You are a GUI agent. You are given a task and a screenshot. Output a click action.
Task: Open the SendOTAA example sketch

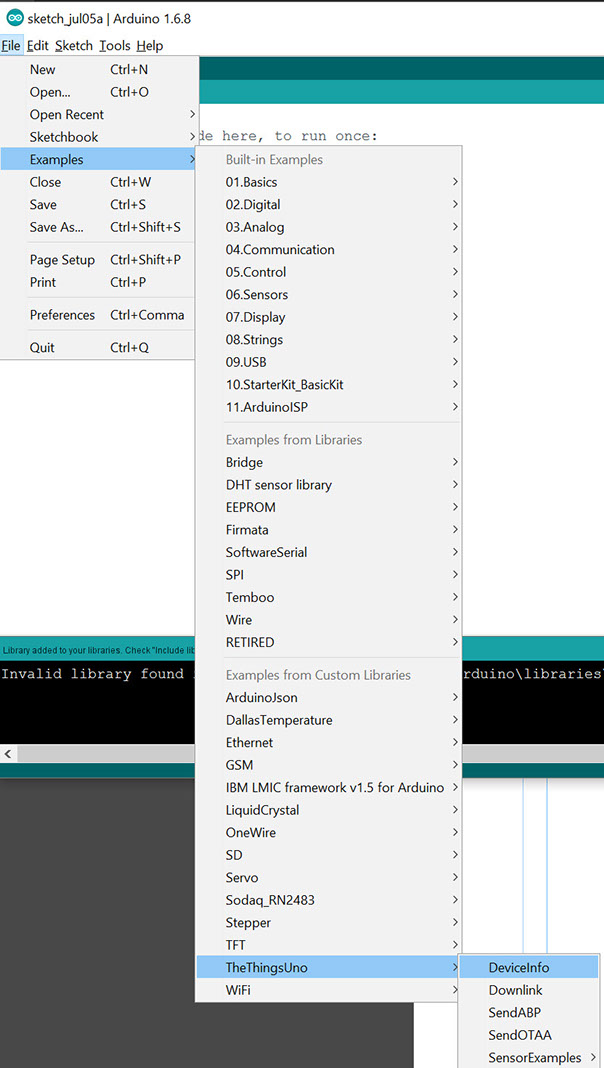(x=529, y=1035)
